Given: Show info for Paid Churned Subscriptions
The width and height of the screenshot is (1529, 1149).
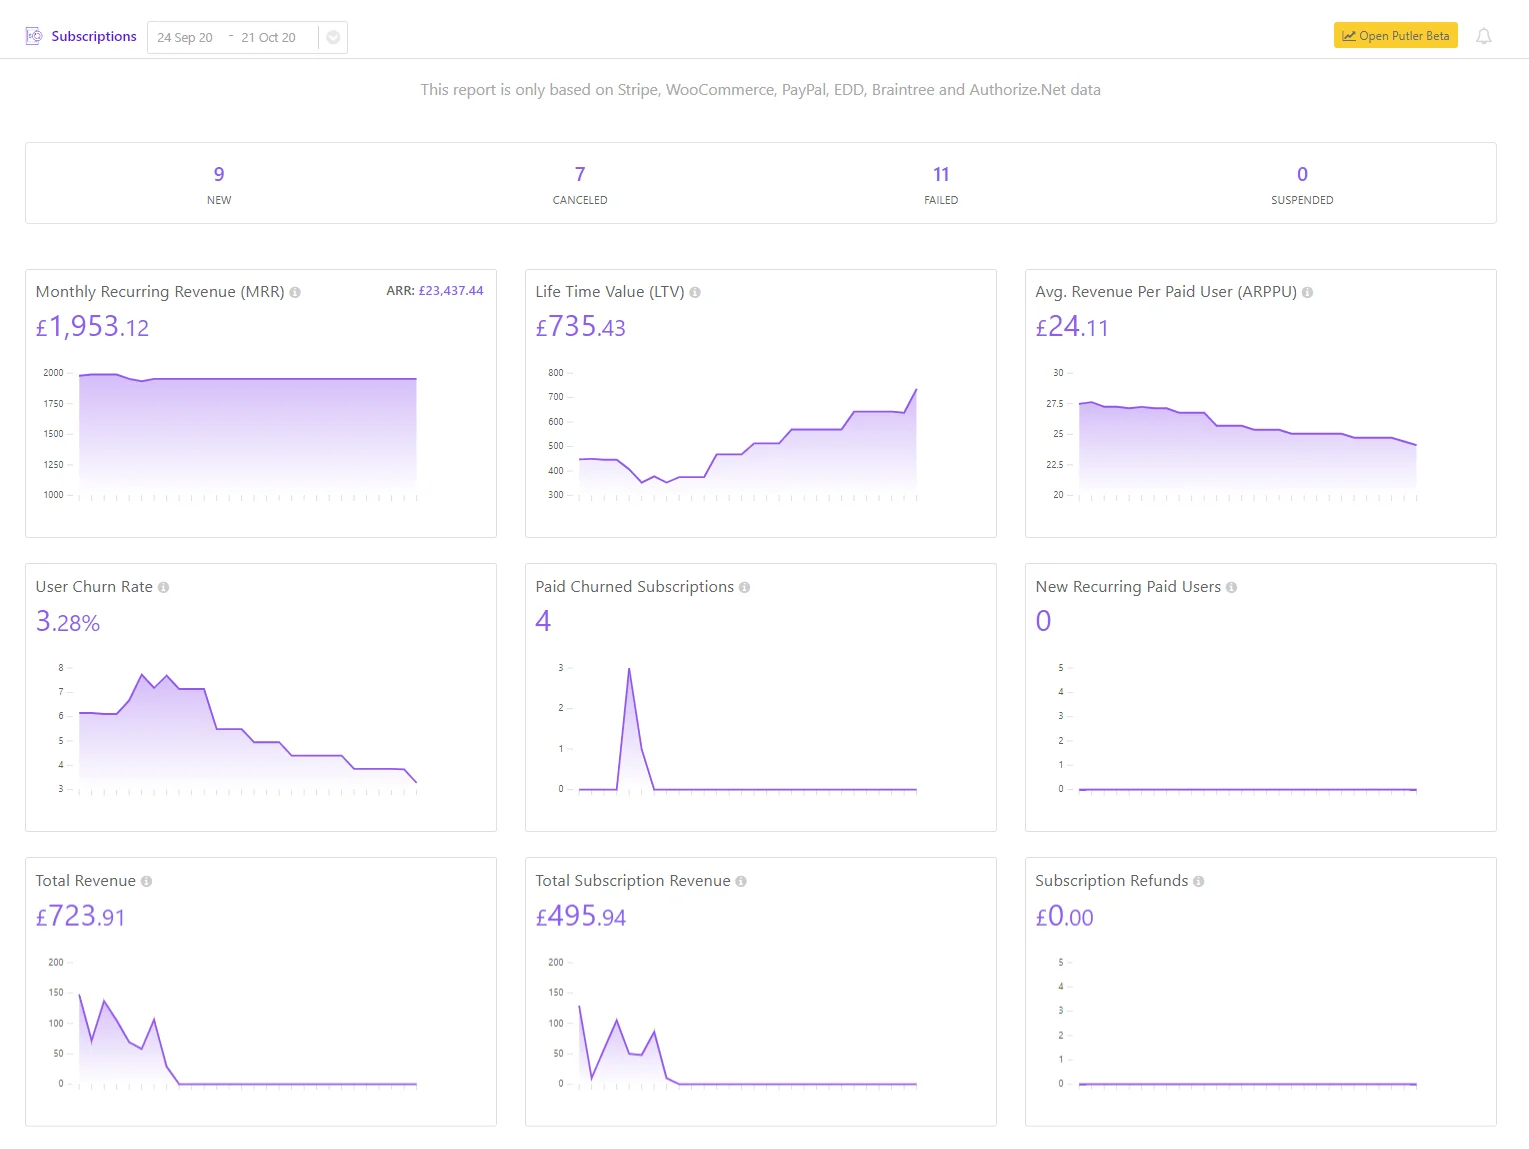Looking at the screenshot, I should coord(744,588).
